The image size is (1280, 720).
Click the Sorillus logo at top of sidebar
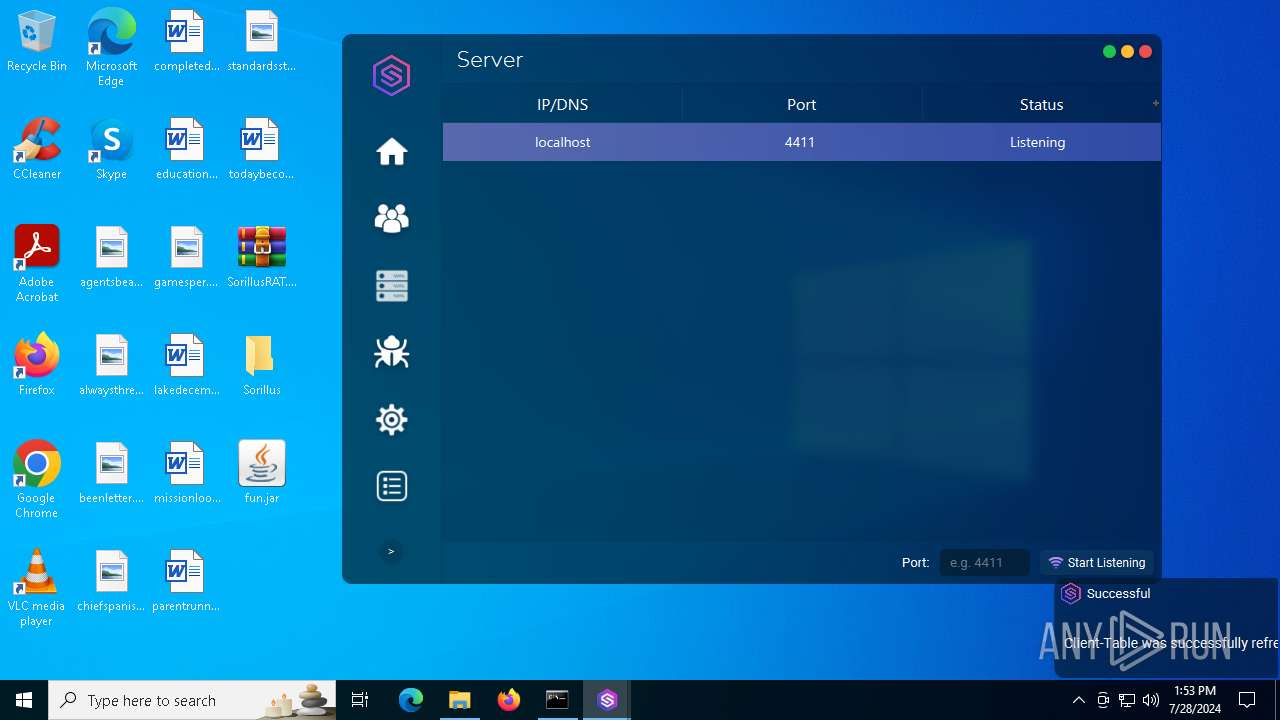[x=391, y=76]
